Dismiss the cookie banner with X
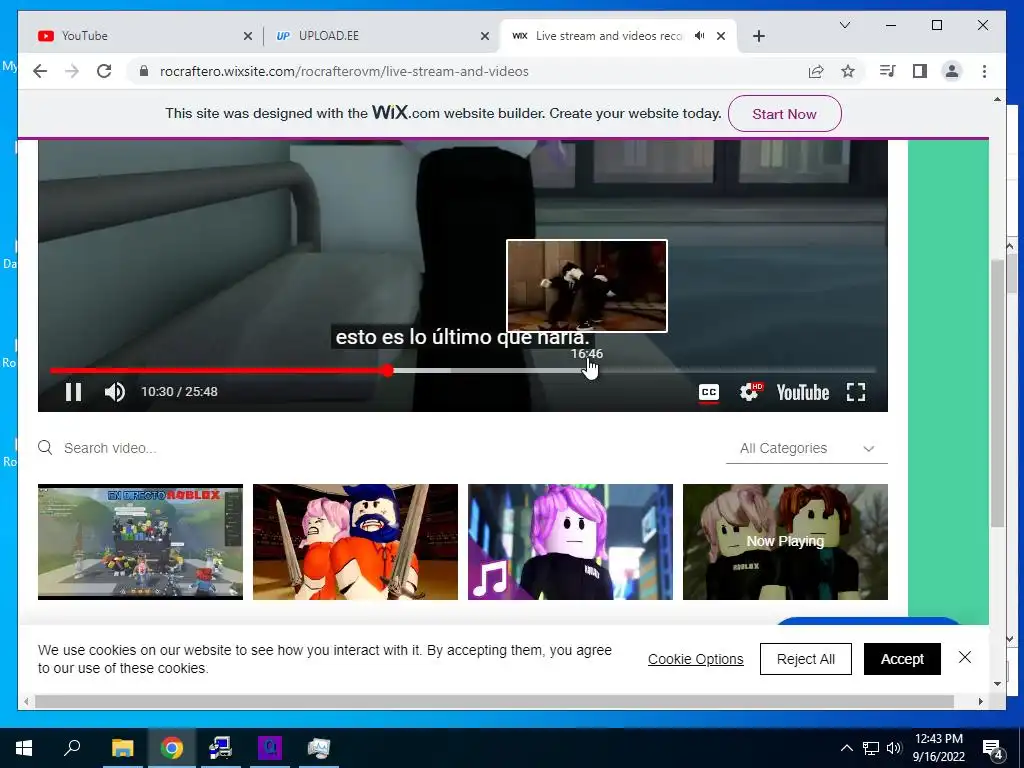 [x=965, y=657]
